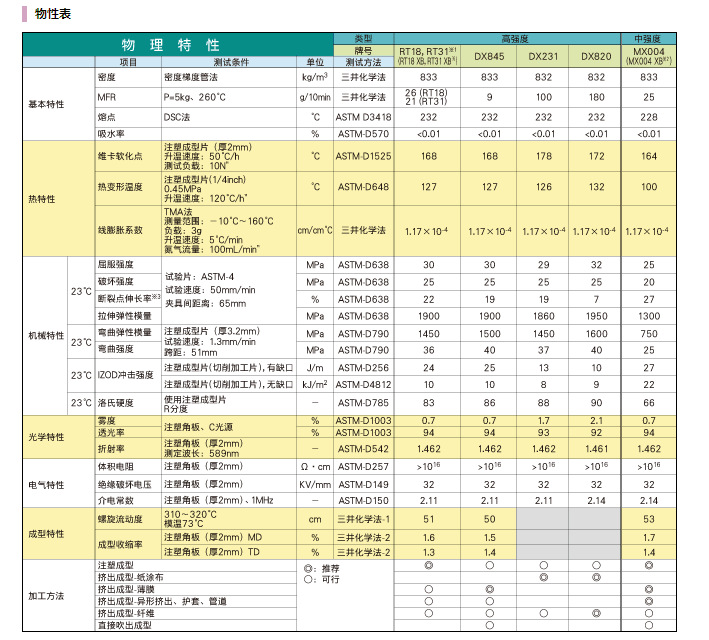Image resolution: width=709 pixels, height=640 pixels.
Task: Select the 物理特性 table header
Action: tap(171, 46)
